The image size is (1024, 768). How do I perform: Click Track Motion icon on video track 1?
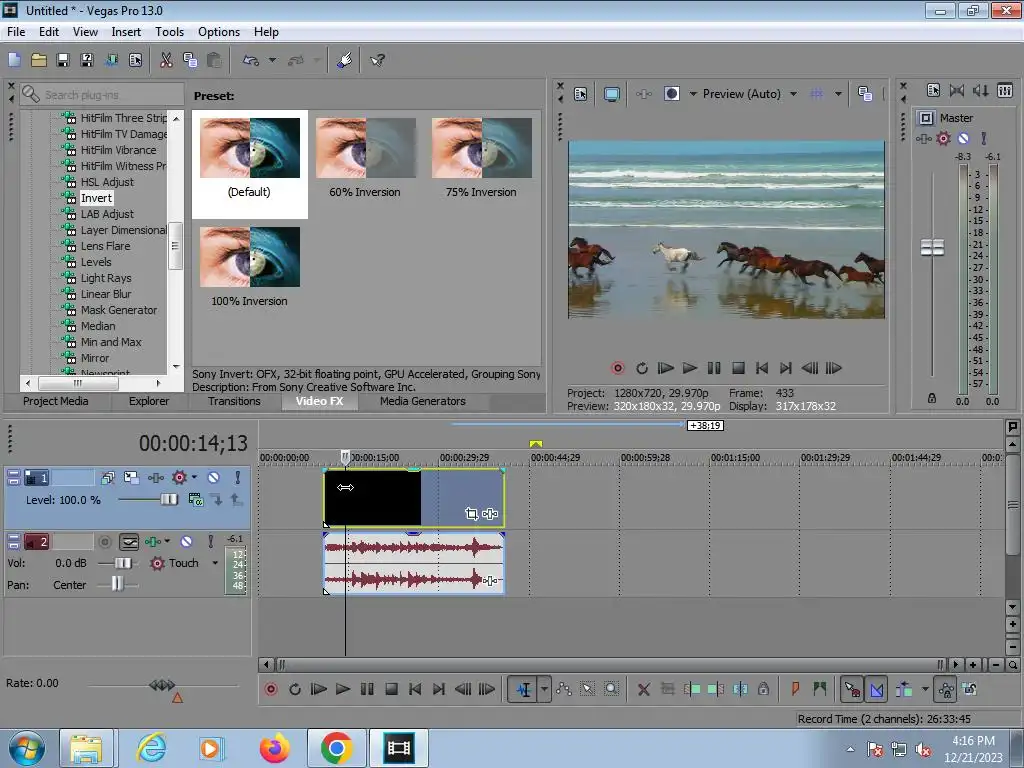tap(131, 478)
